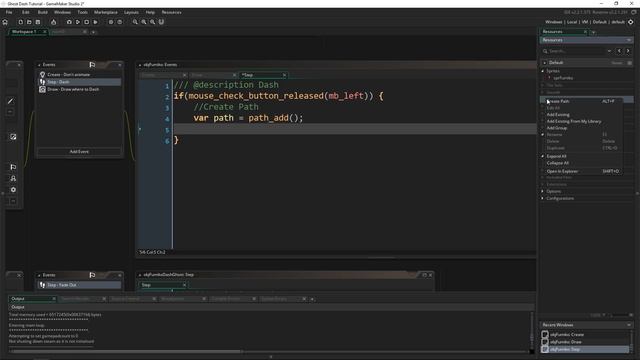Image resolution: width=640 pixels, height=360 pixels.
Task: Expand the Options tree node
Action: [543, 191]
